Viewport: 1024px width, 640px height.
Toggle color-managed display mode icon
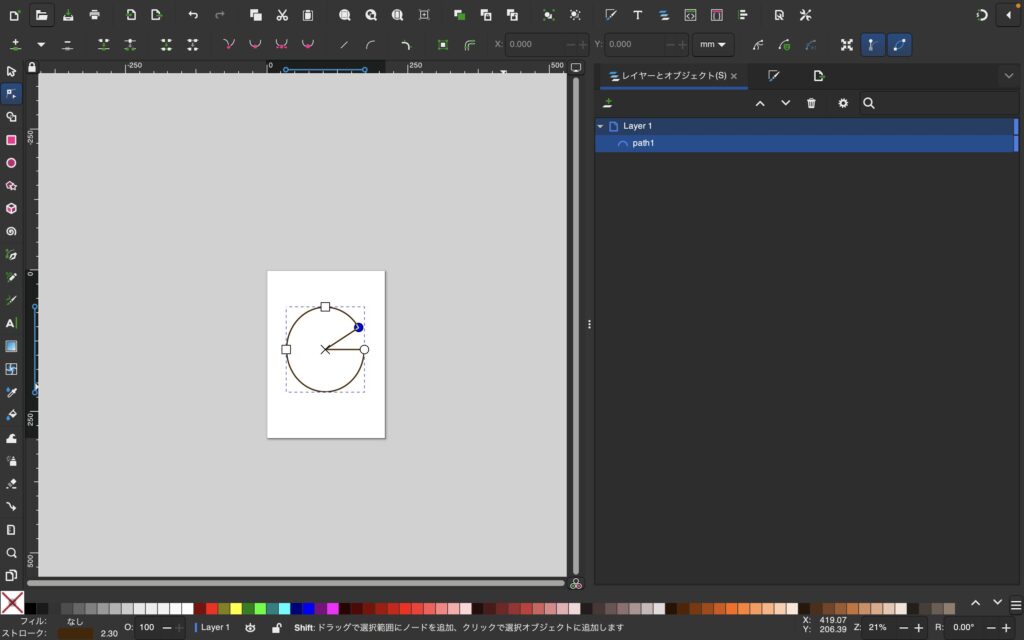(x=576, y=584)
